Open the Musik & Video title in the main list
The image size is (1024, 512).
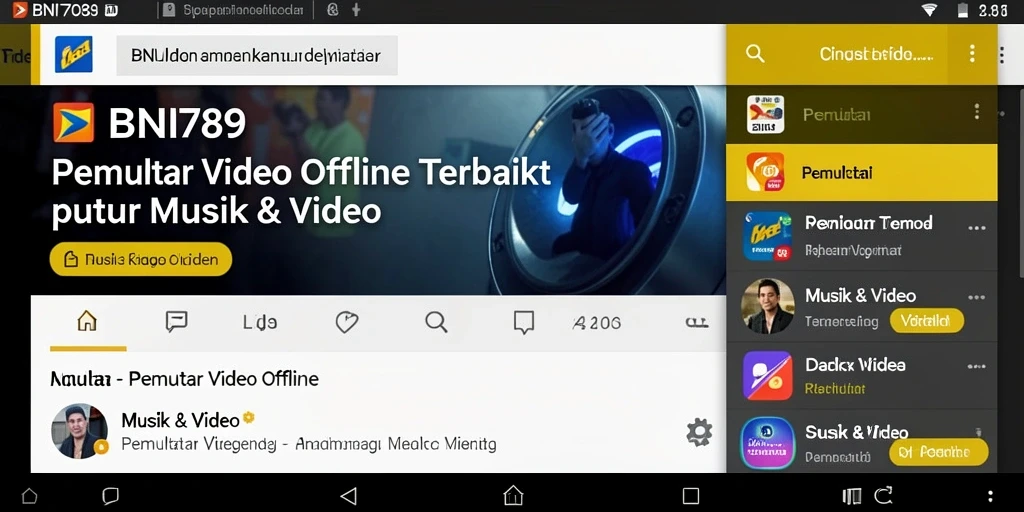click(x=180, y=420)
